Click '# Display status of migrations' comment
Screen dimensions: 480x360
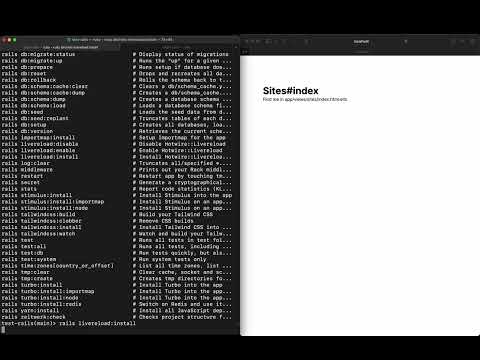(181, 54)
